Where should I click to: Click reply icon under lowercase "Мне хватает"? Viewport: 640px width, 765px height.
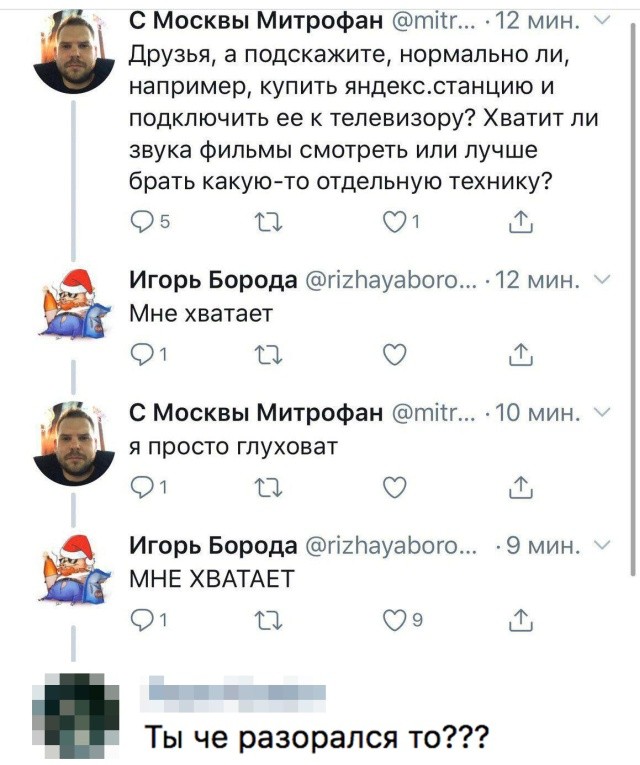[142, 353]
